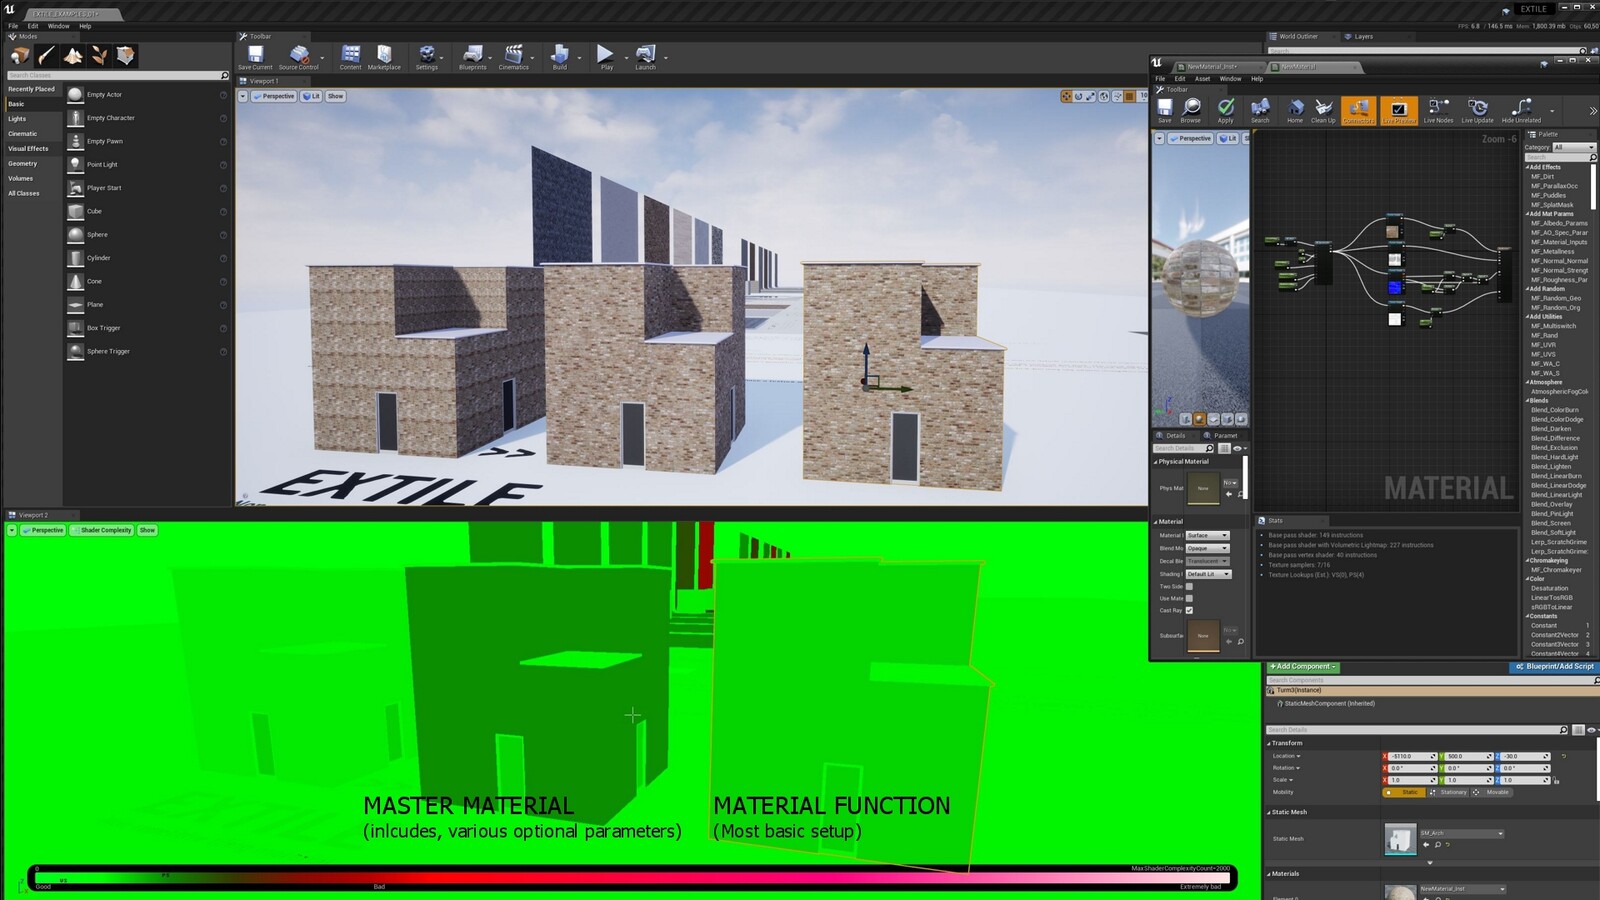Viewport: 1600px width, 900px height.
Task: Click the Launch toolbar icon
Action: click(x=646, y=57)
